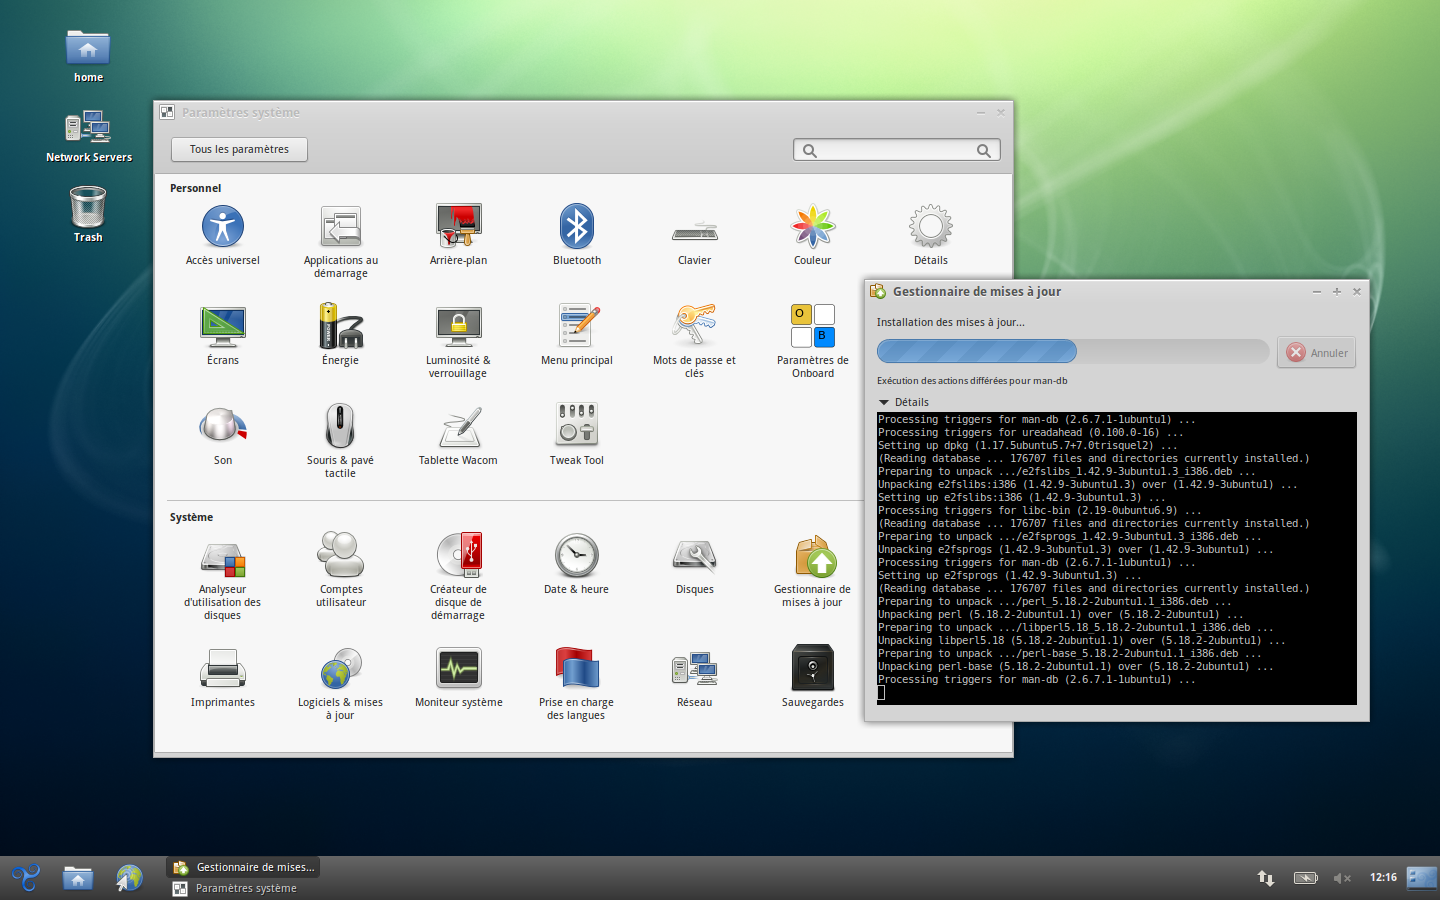Open Souris & pavé tactile
Viewport: 1440px width, 900px height.
point(341,441)
